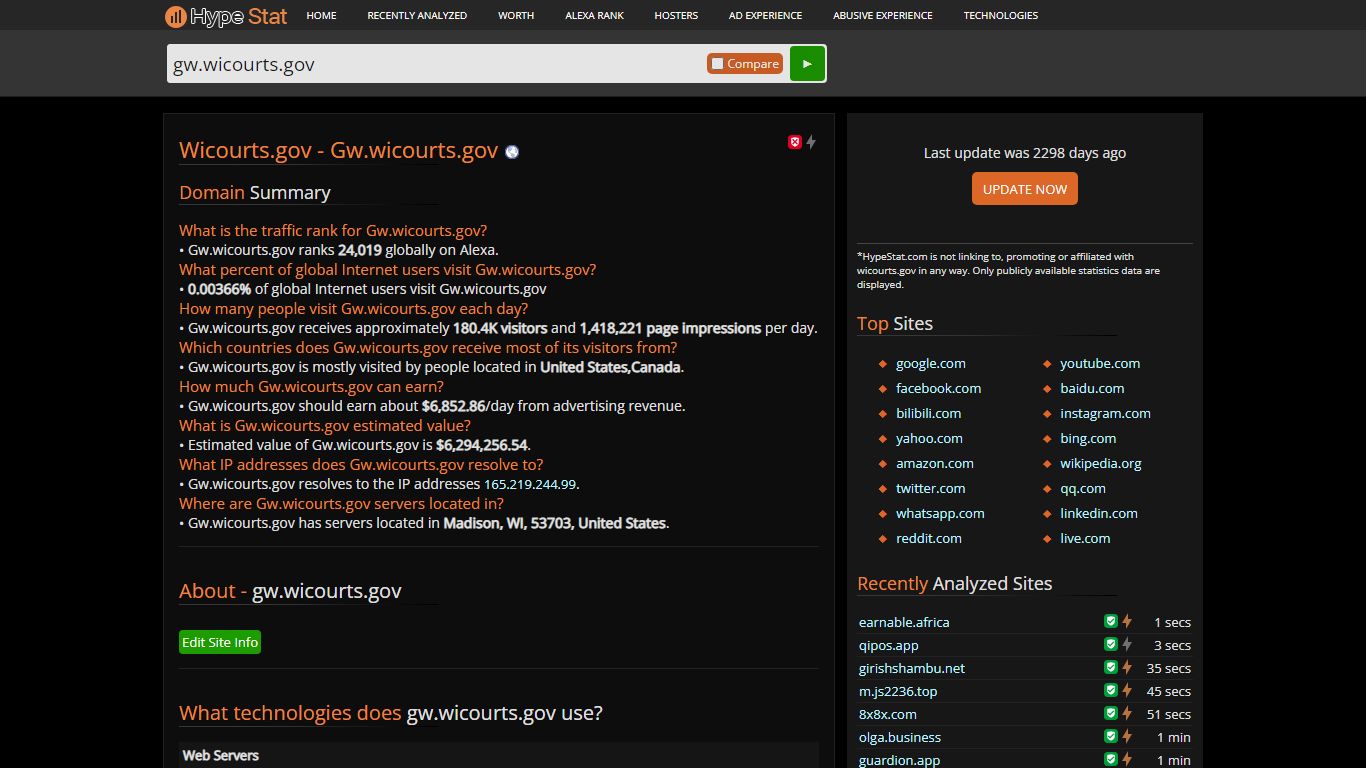Click the Edit Site Info button
This screenshot has width=1366, height=768.
tap(220, 642)
